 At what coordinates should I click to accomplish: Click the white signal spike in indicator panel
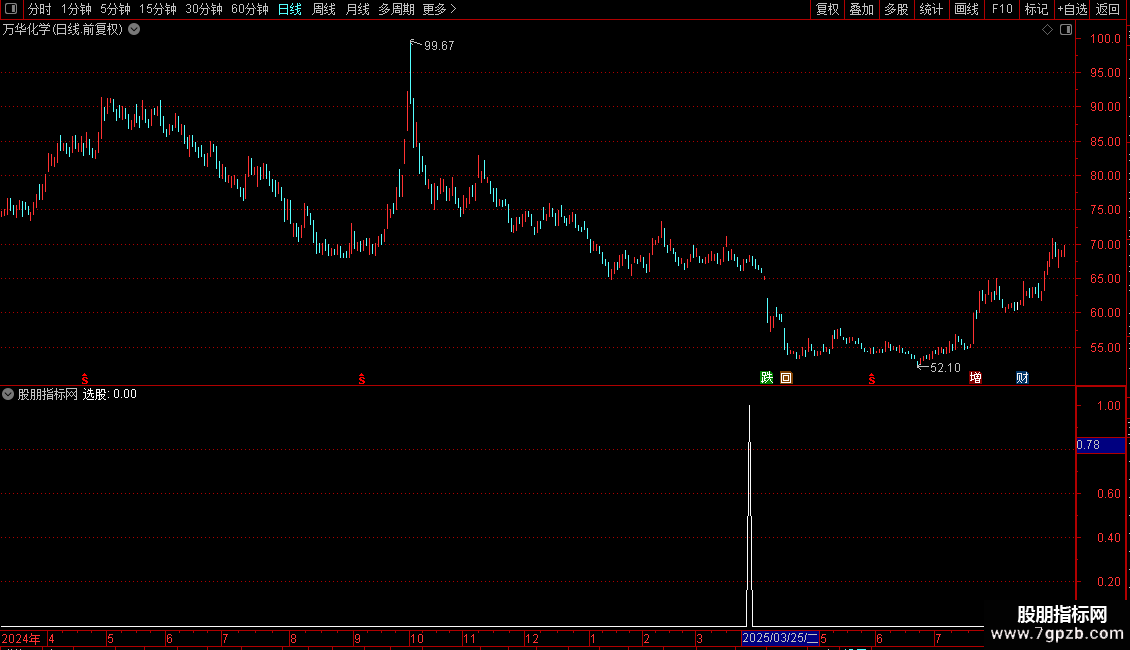pos(749,516)
